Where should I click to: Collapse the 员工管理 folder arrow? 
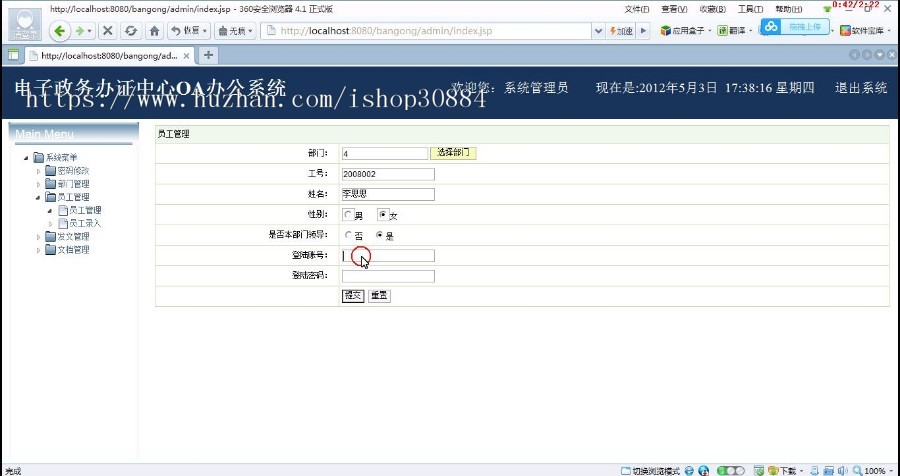[x=39, y=198]
